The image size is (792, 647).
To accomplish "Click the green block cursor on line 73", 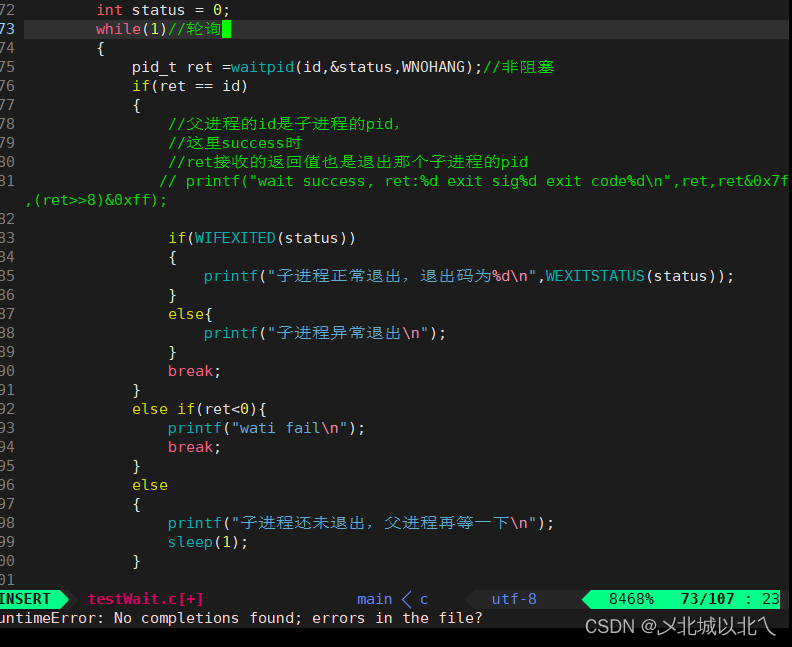I will (x=226, y=29).
